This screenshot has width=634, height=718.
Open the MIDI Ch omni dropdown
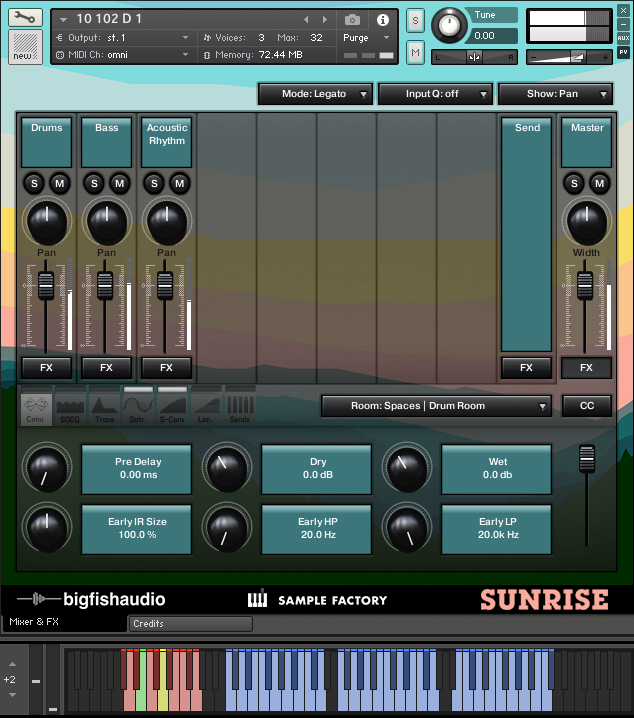(x=123, y=55)
